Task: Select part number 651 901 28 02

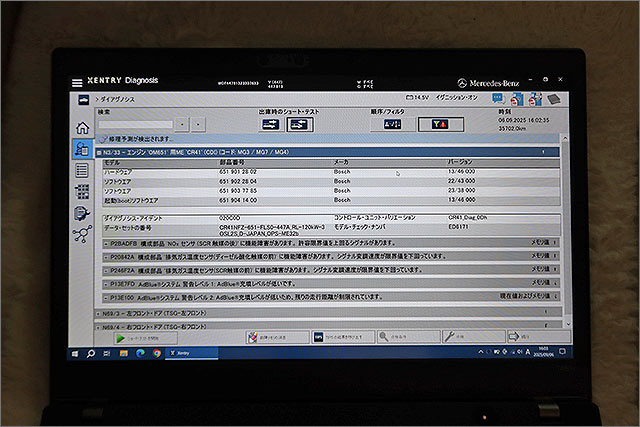Action: tap(238, 172)
